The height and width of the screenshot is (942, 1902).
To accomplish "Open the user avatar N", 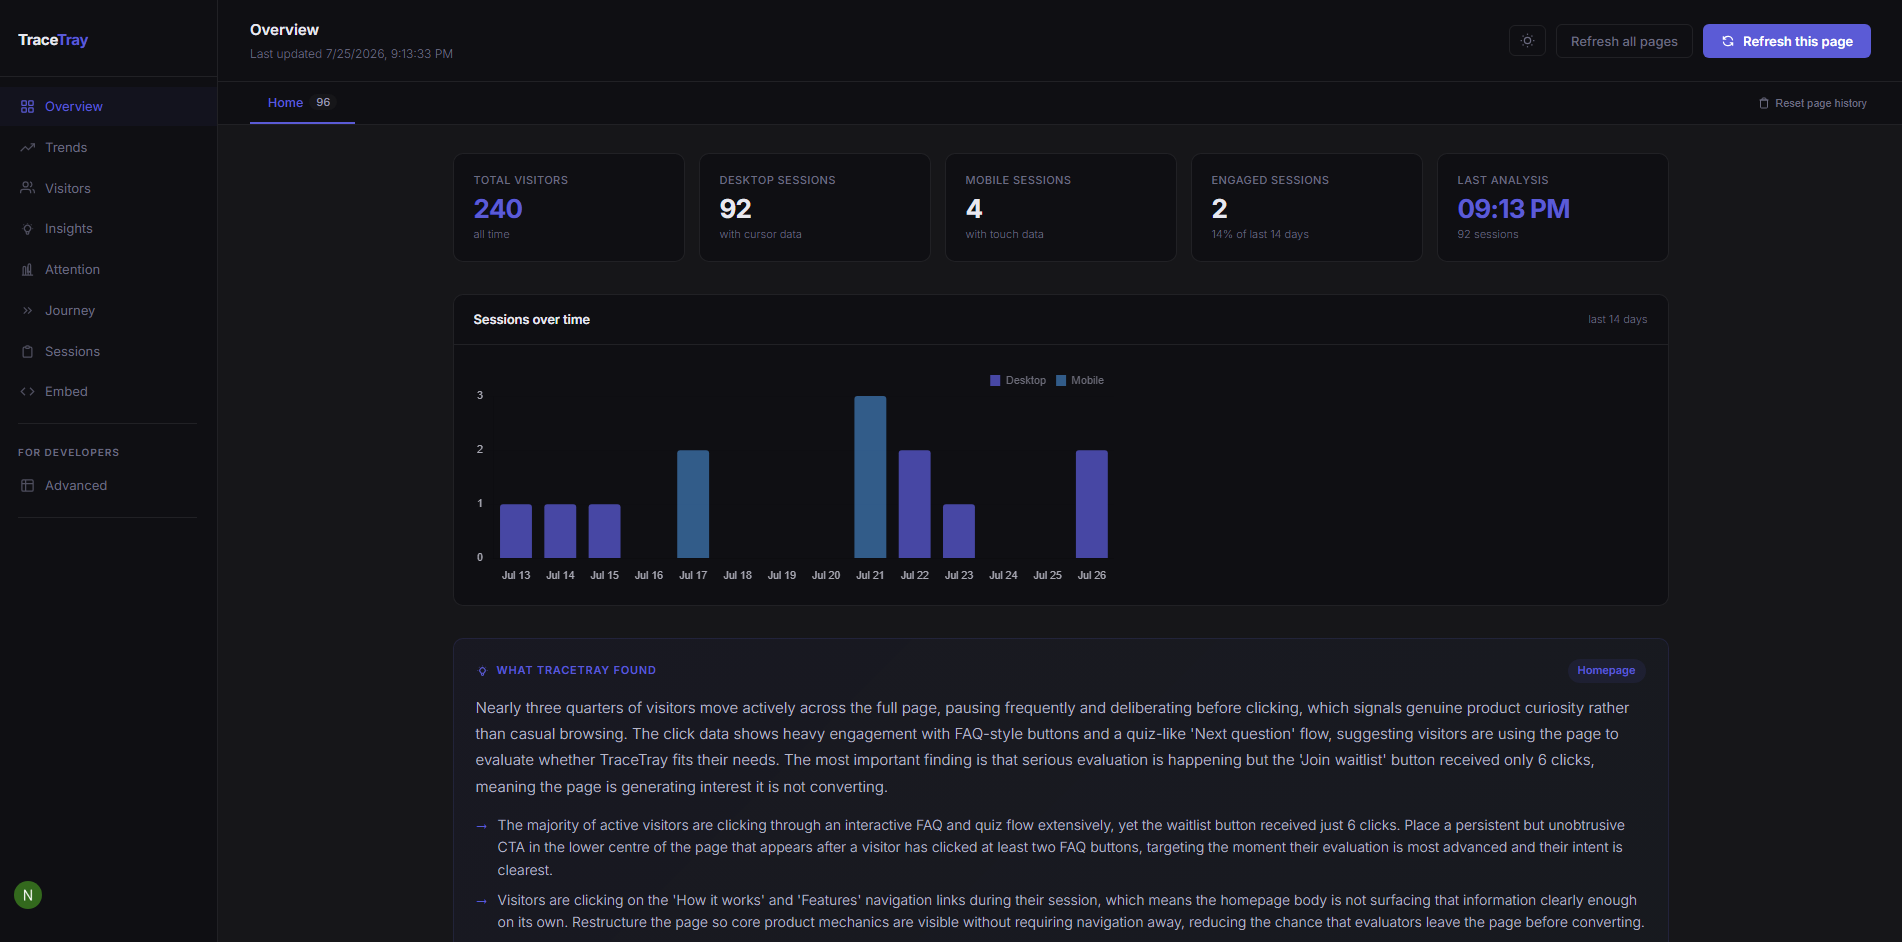I will (28, 895).
